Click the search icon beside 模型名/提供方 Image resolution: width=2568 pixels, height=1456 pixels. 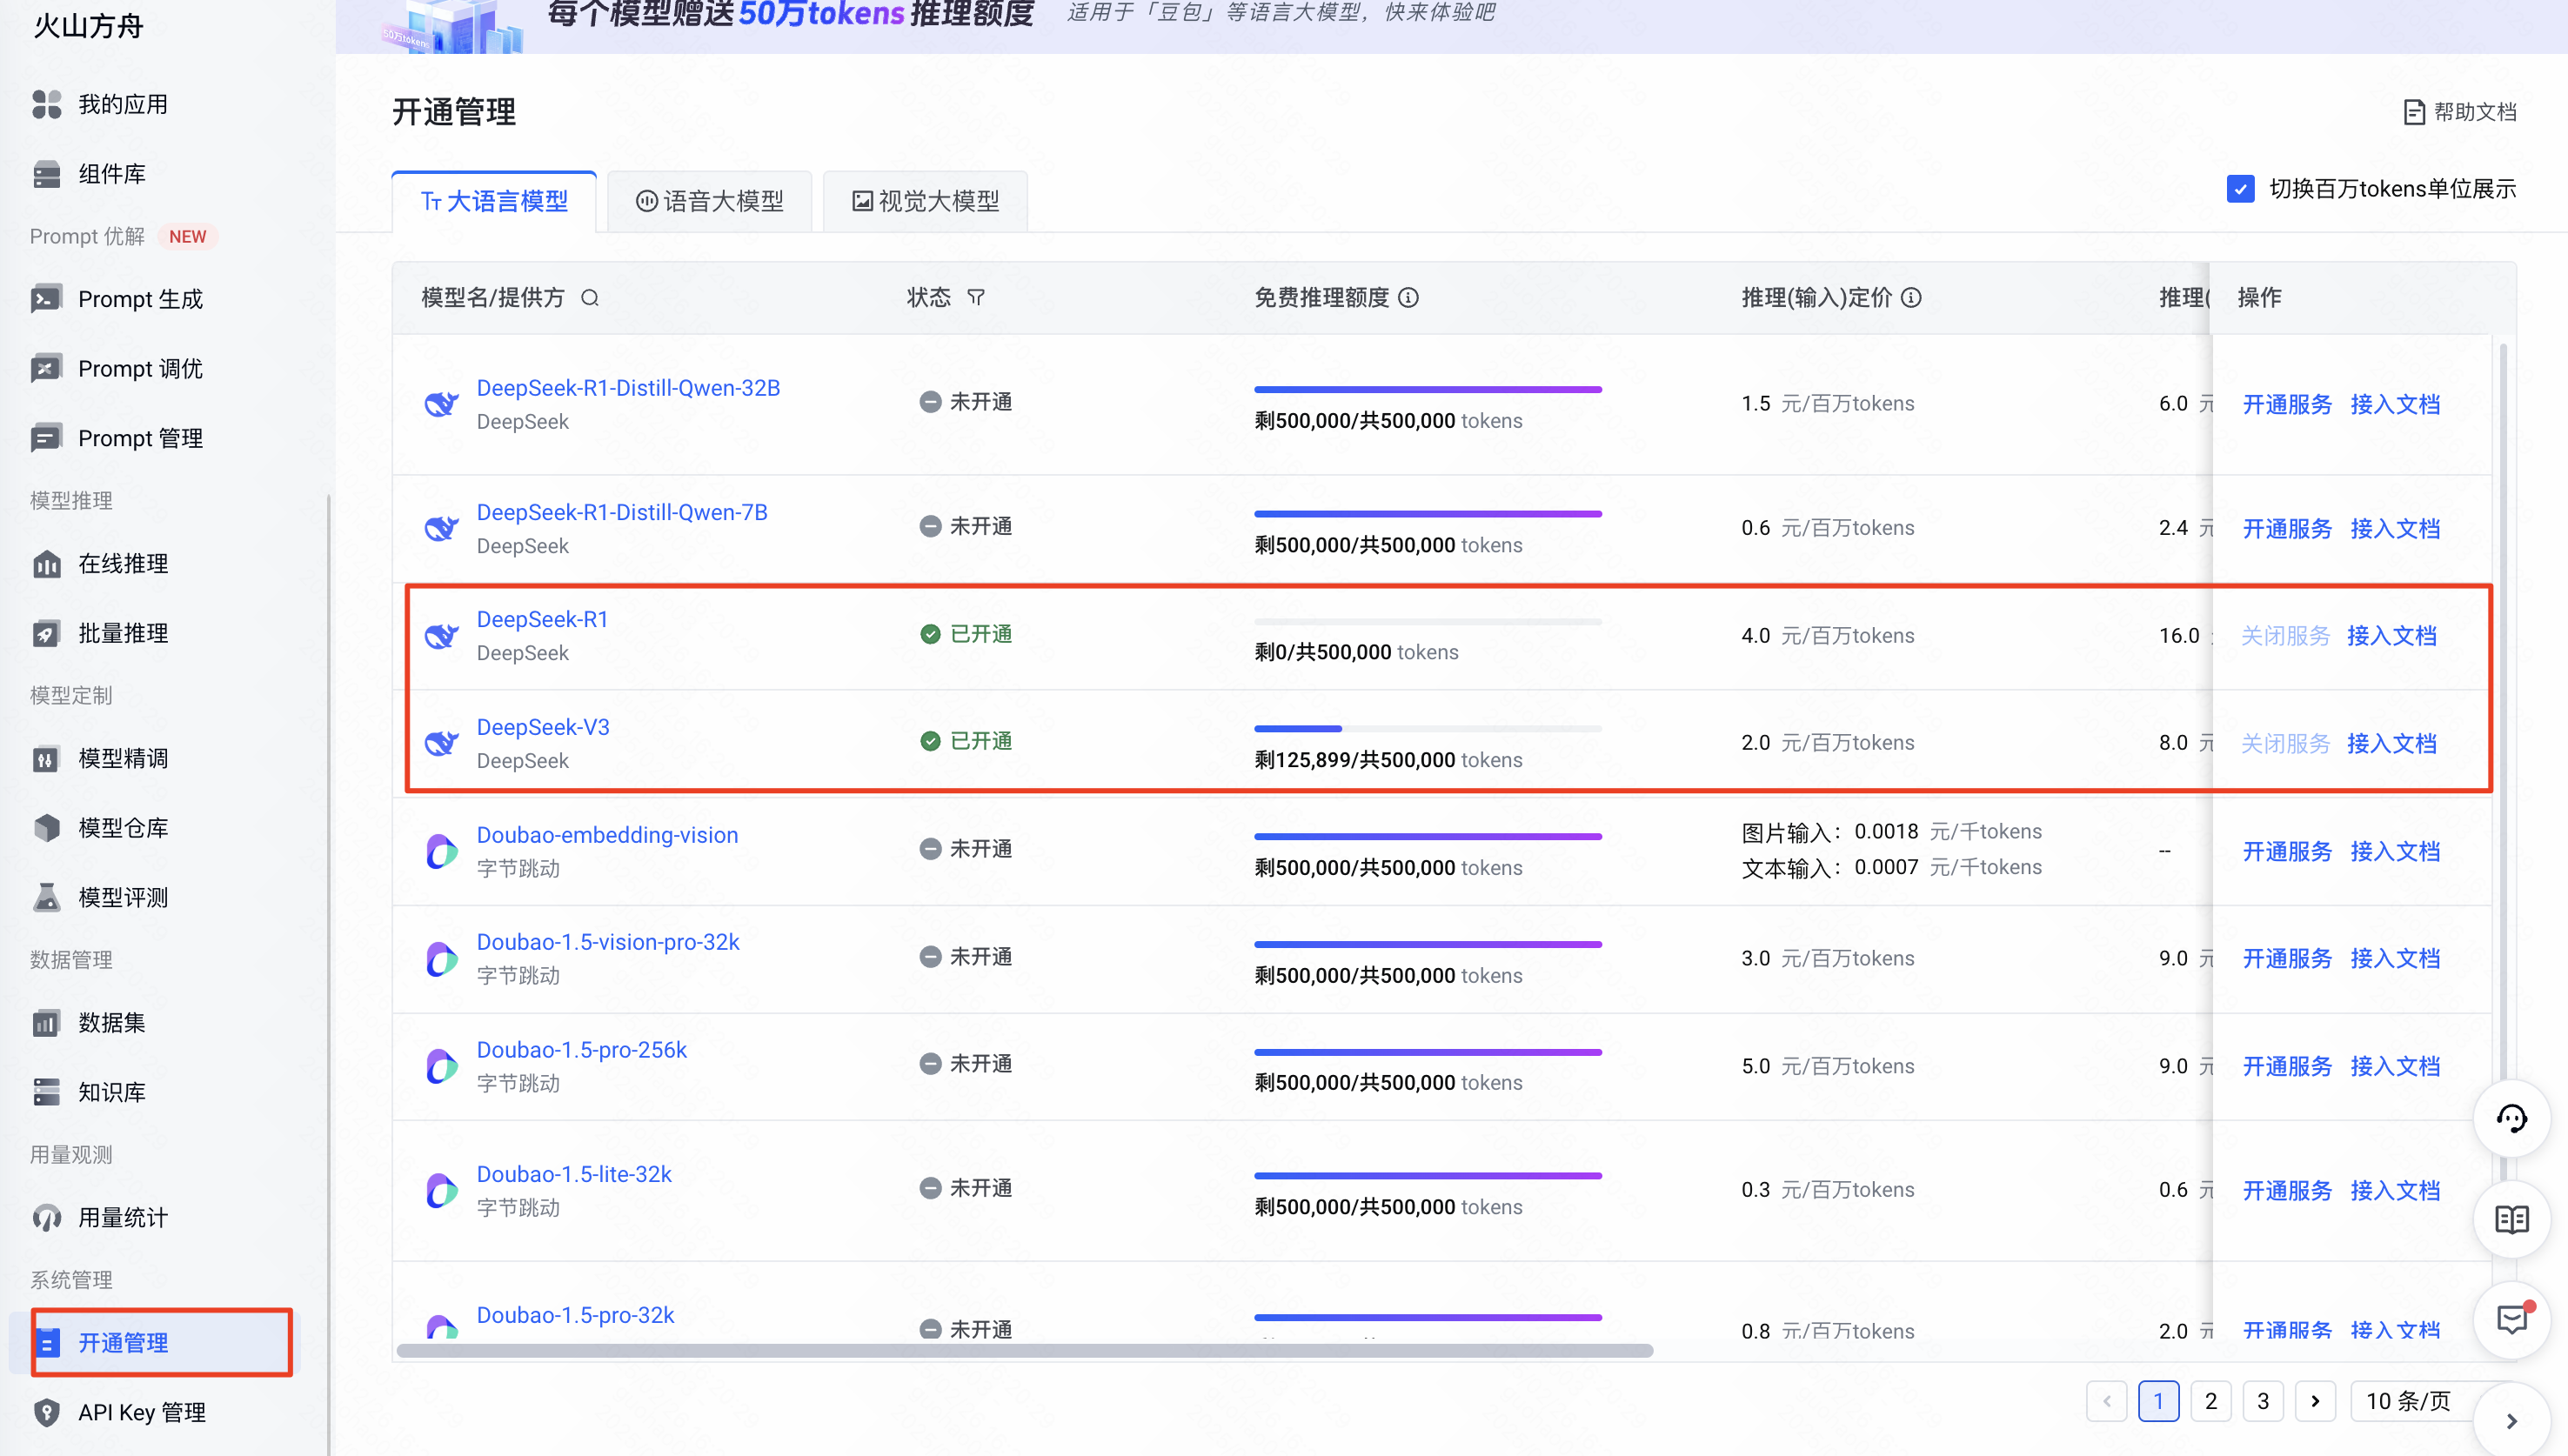(x=590, y=298)
